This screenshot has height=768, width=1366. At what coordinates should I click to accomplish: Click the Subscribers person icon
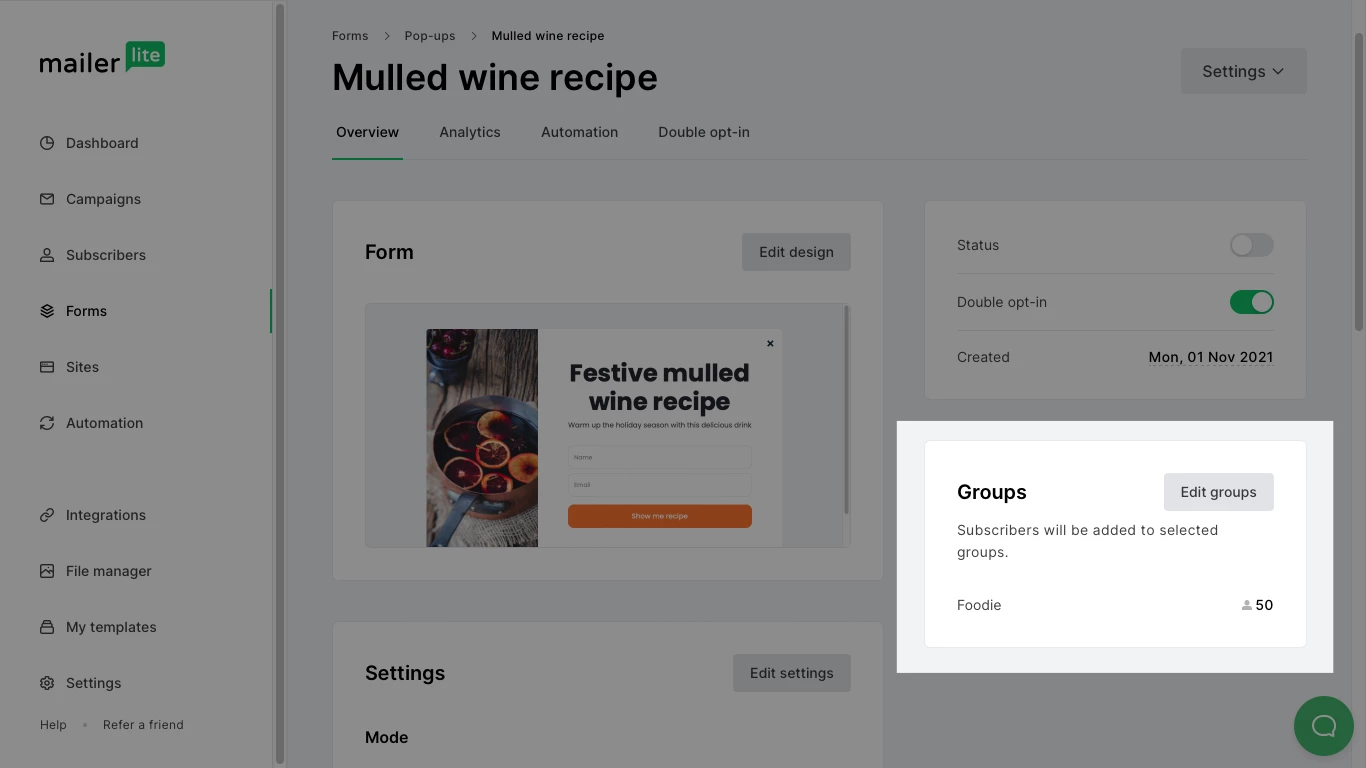47,255
